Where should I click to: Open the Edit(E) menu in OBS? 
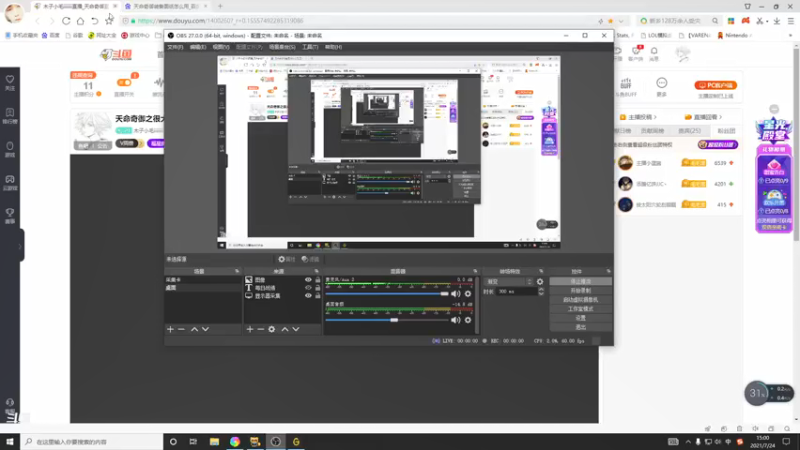click(198, 47)
